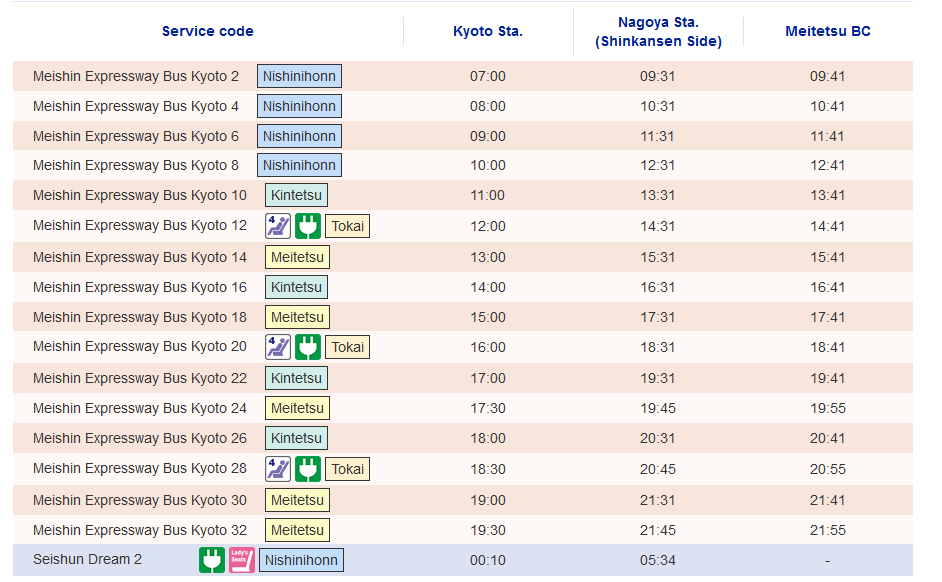Viewport: 942px width, 582px height.
Task: Click the 12:31 Nagoya Sta. arrival time
Action: [x=658, y=165]
